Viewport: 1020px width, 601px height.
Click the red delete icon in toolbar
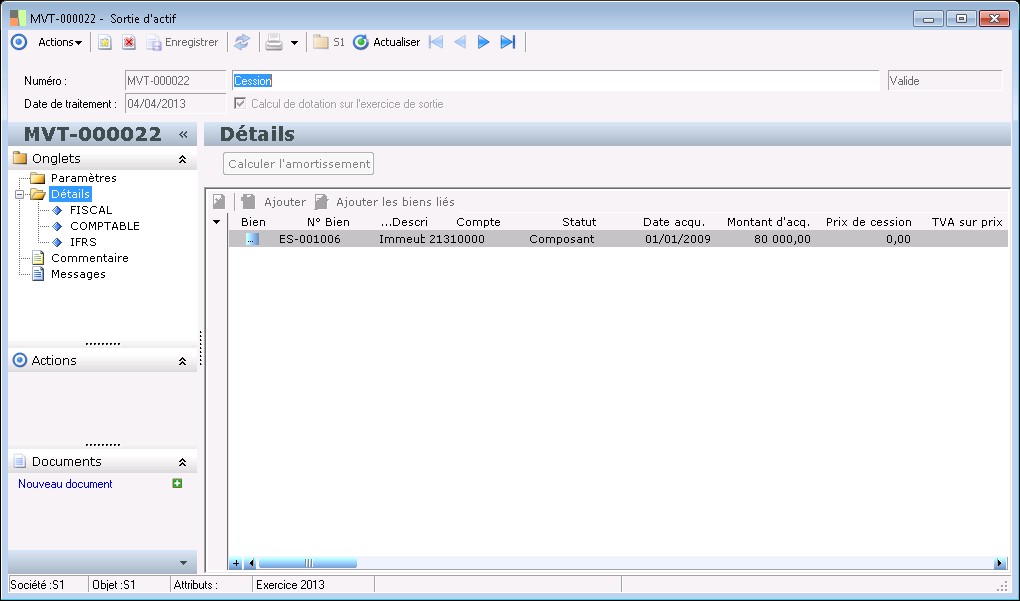[x=129, y=42]
